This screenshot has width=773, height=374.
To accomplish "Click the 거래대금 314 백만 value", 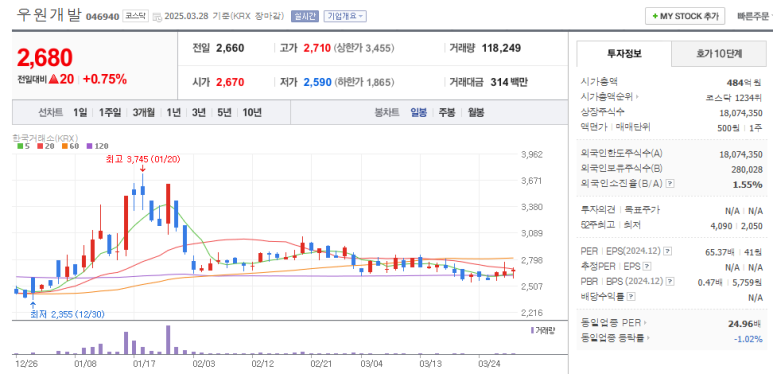I will [x=509, y=82].
